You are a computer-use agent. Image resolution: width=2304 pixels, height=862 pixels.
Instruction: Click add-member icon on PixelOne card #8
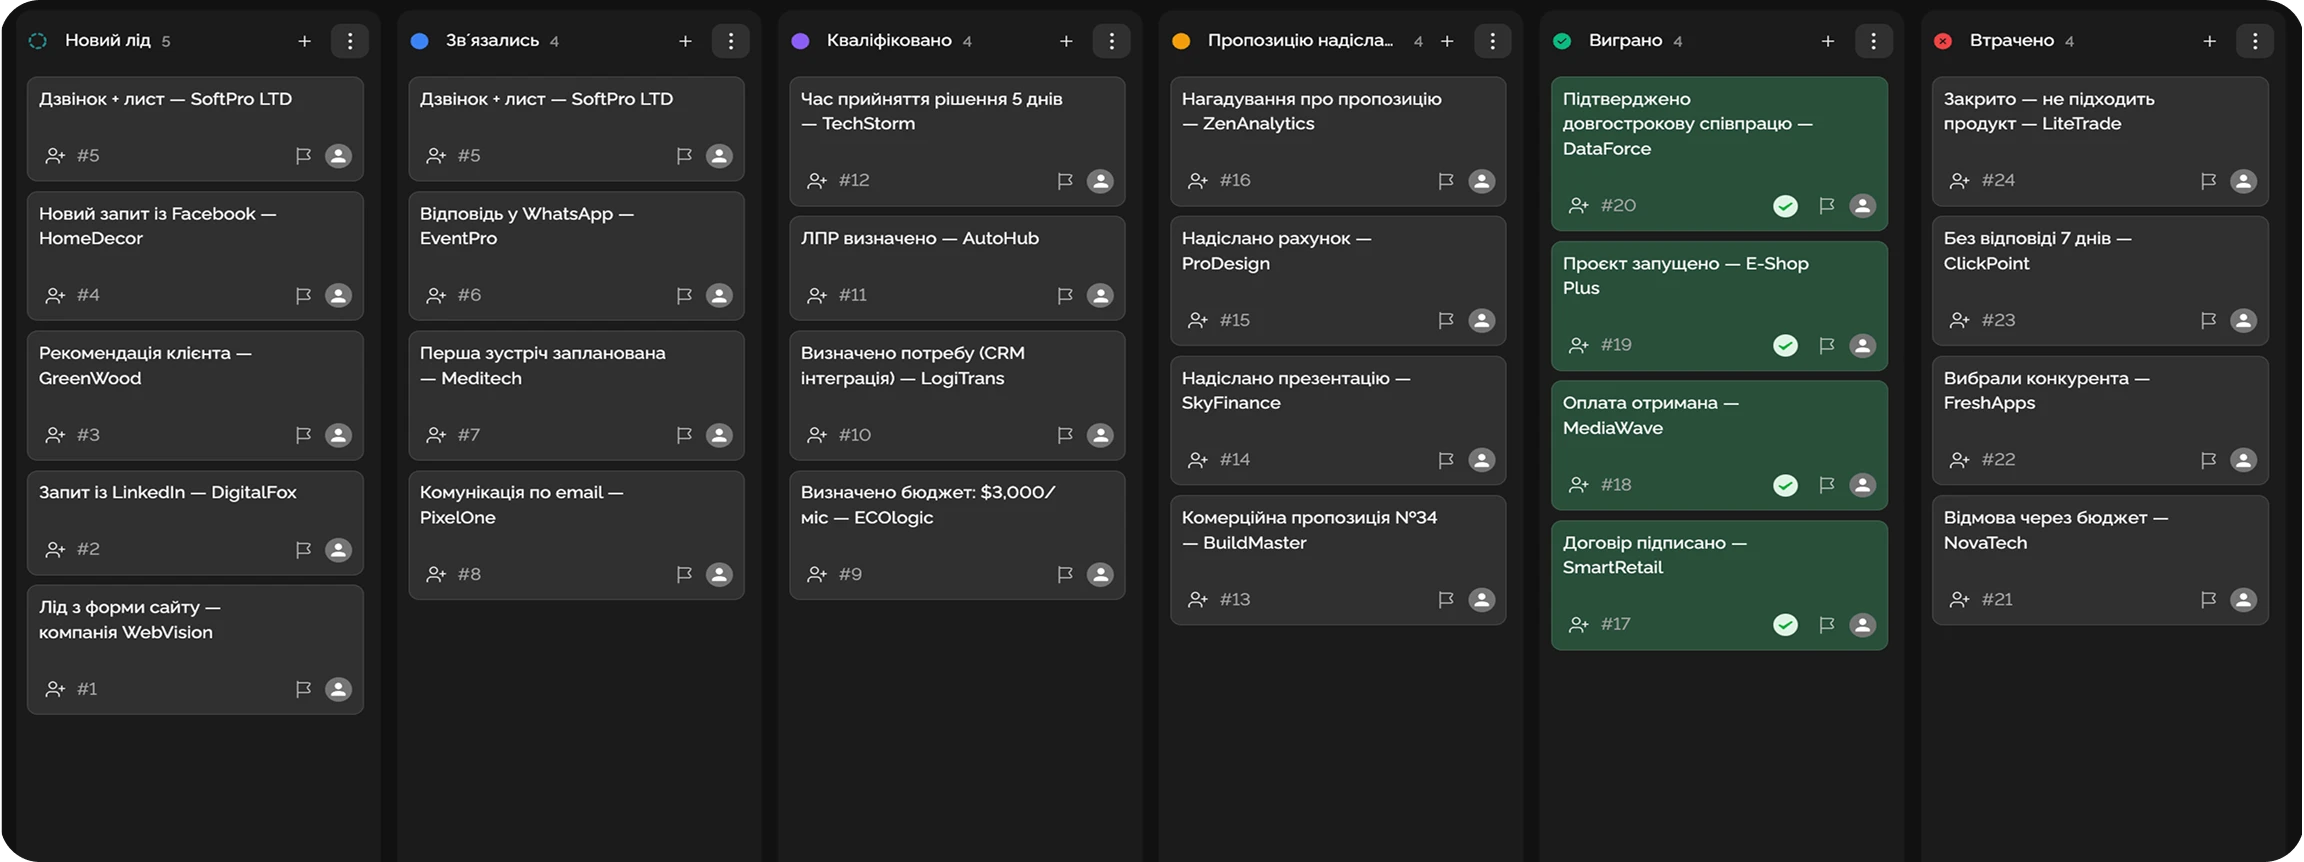point(435,575)
